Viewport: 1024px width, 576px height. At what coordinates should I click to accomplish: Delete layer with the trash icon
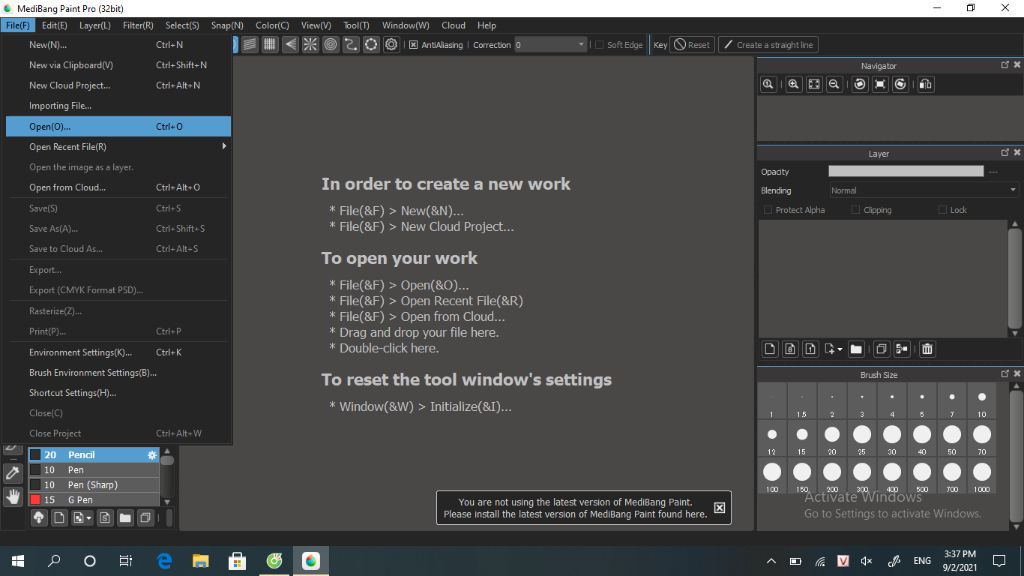927,349
